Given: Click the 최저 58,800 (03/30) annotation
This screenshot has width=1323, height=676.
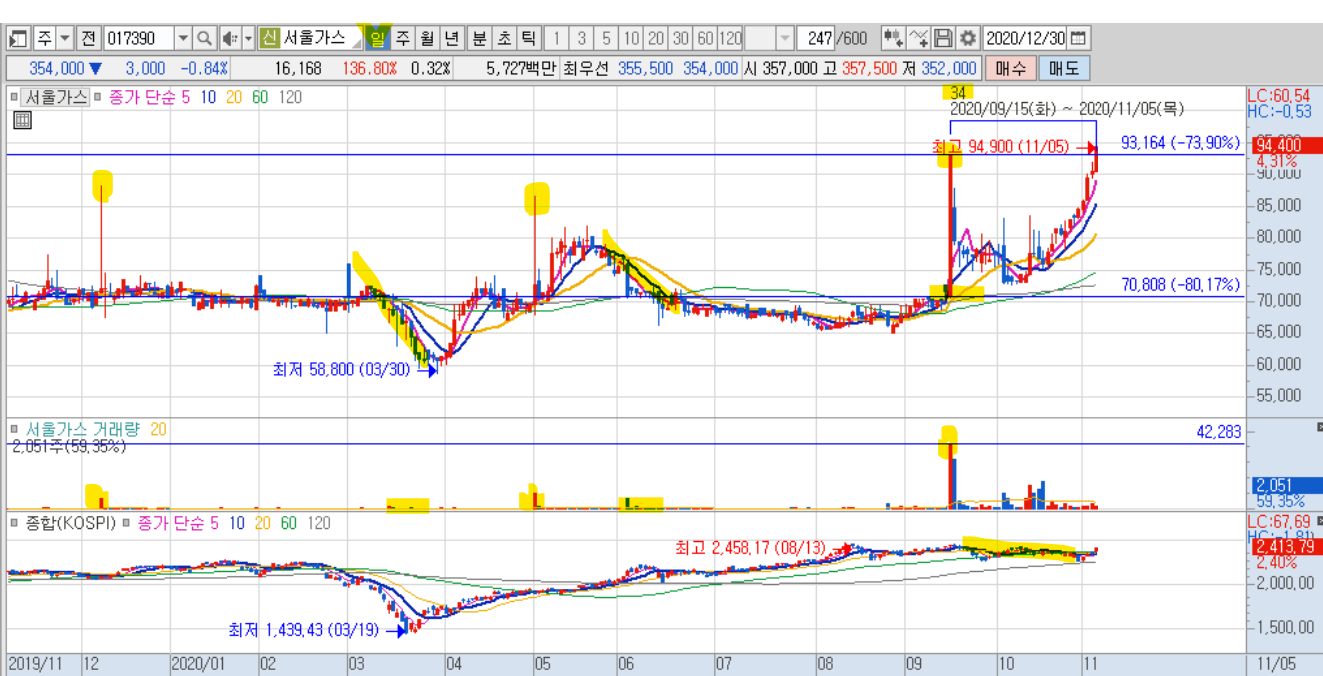Looking at the screenshot, I should pos(342,369).
